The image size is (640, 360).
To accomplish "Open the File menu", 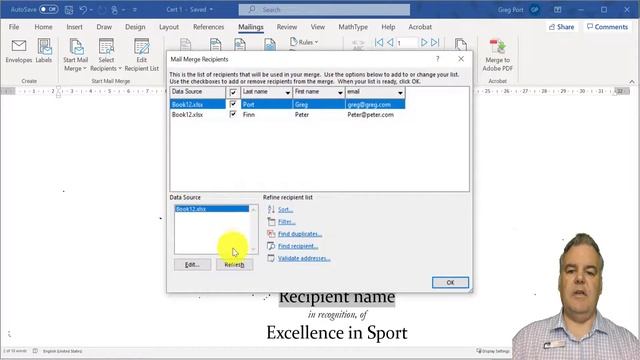I will [x=14, y=27].
